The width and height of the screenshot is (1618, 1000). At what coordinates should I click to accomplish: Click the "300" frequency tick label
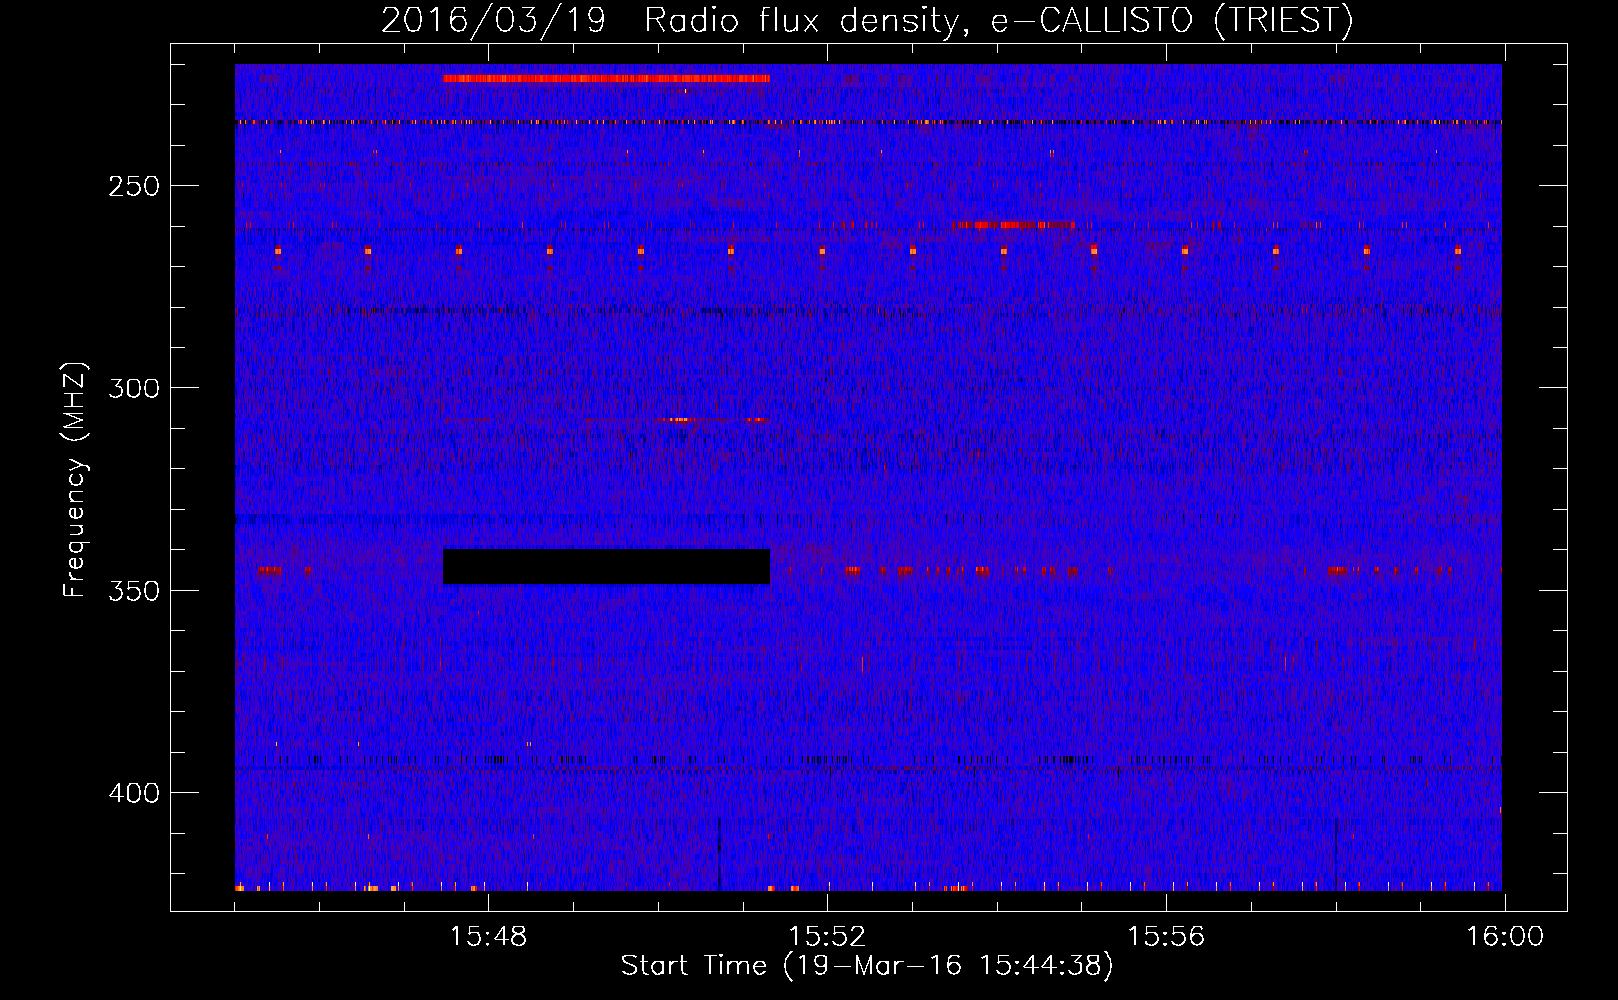tap(134, 388)
